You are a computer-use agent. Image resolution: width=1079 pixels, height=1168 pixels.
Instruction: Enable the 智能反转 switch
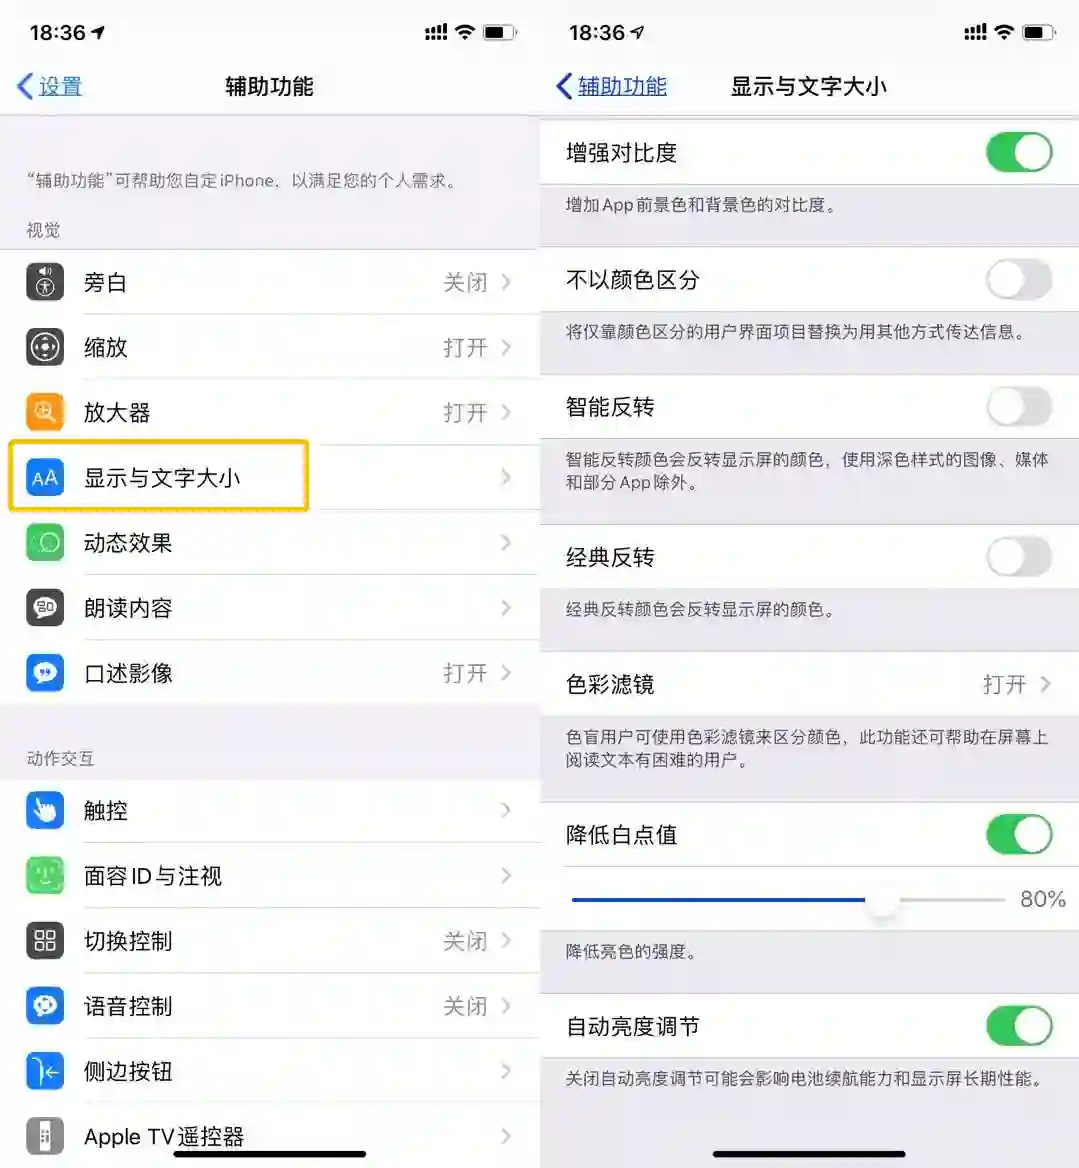point(1019,407)
